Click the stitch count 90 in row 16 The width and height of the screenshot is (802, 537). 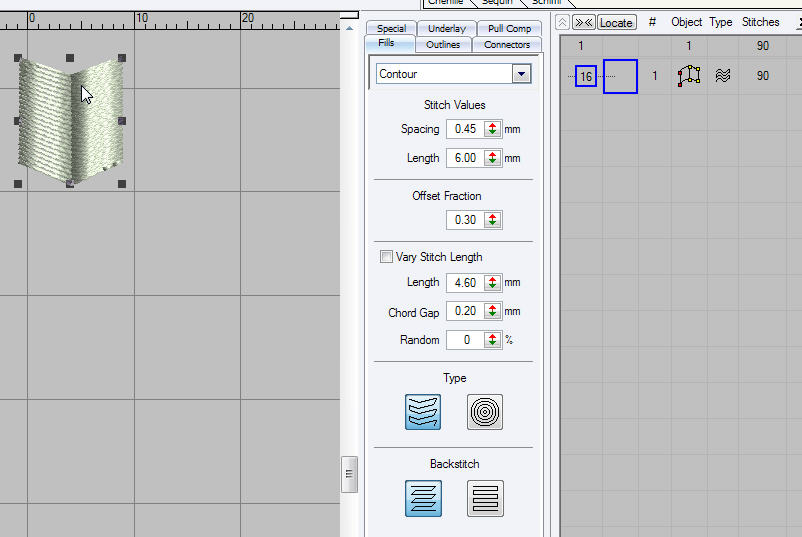click(763, 76)
